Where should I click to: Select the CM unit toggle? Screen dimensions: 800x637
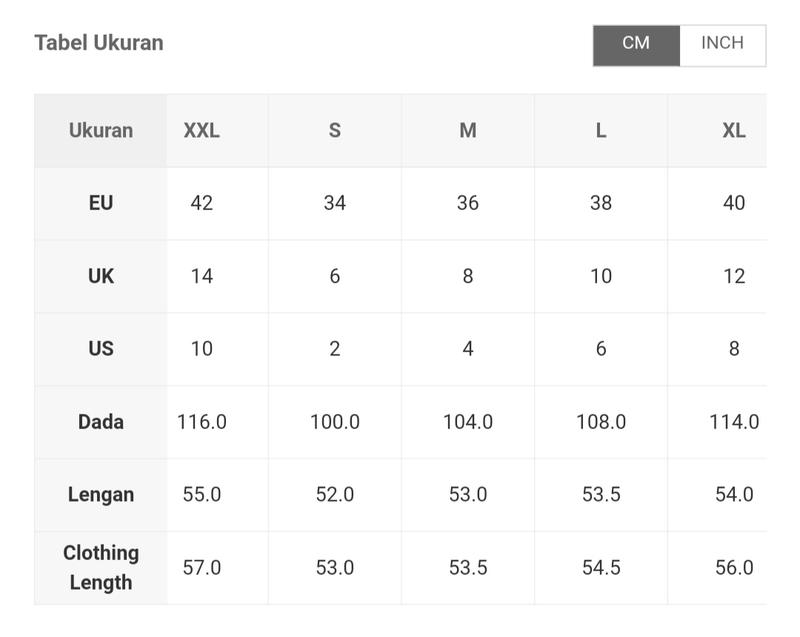point(636,45)
